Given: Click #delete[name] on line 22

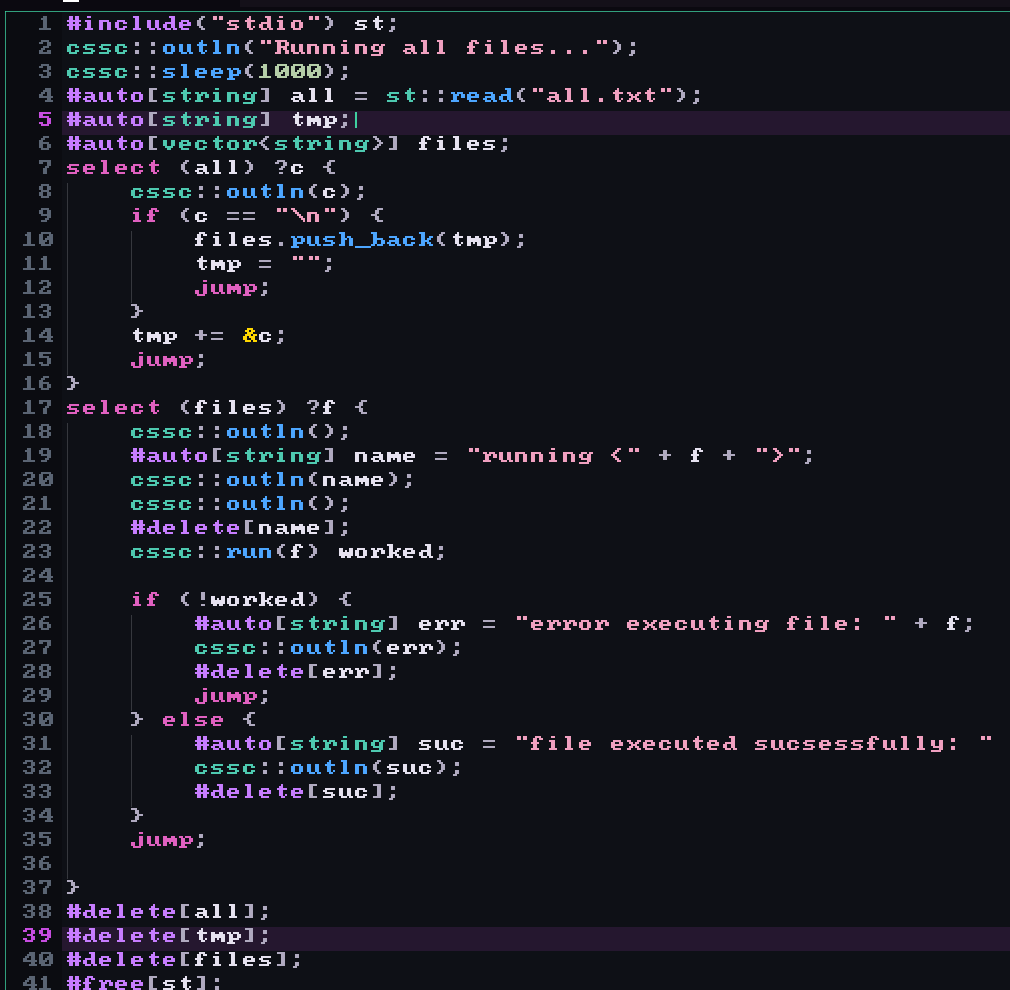Looking at the screenshot, I should click(233, 528).
